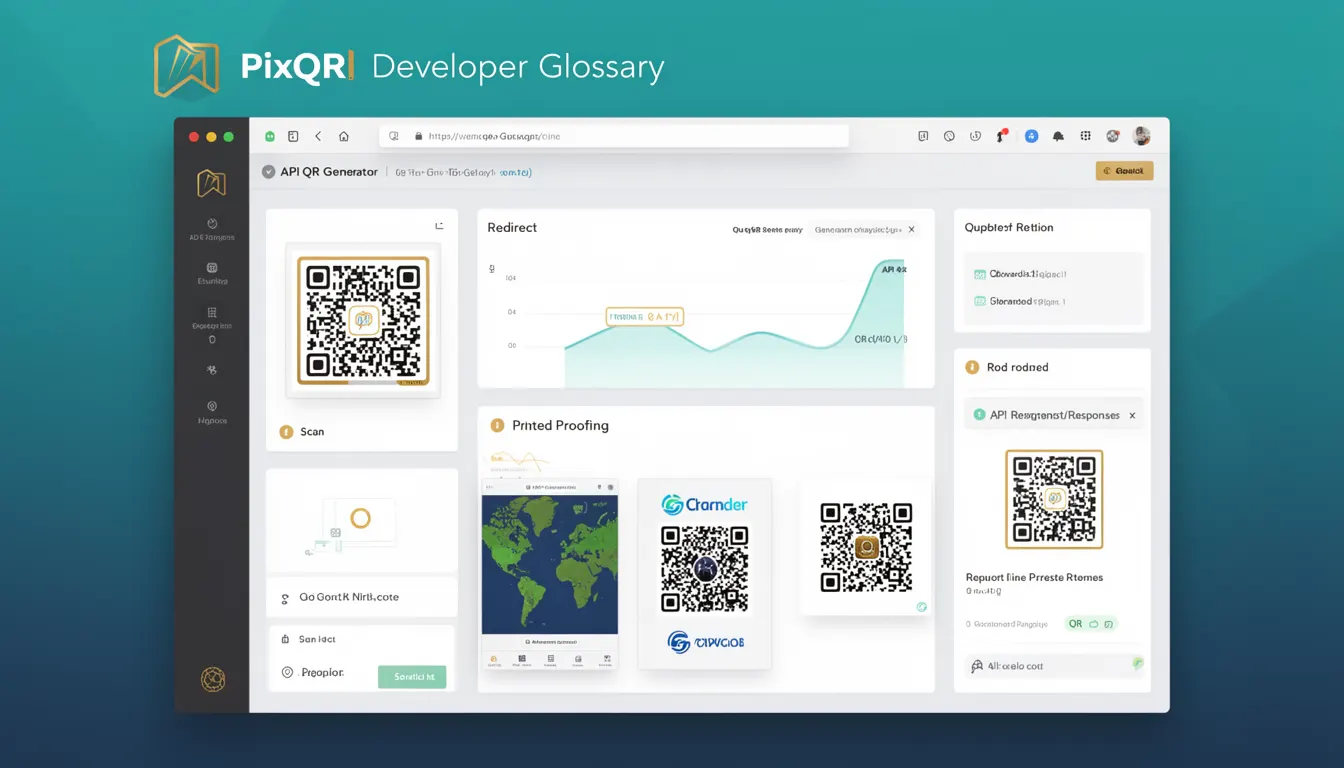The image size is (1344, 768).
Task: Click the green icon beside API Responses
Action: (977, 415)
